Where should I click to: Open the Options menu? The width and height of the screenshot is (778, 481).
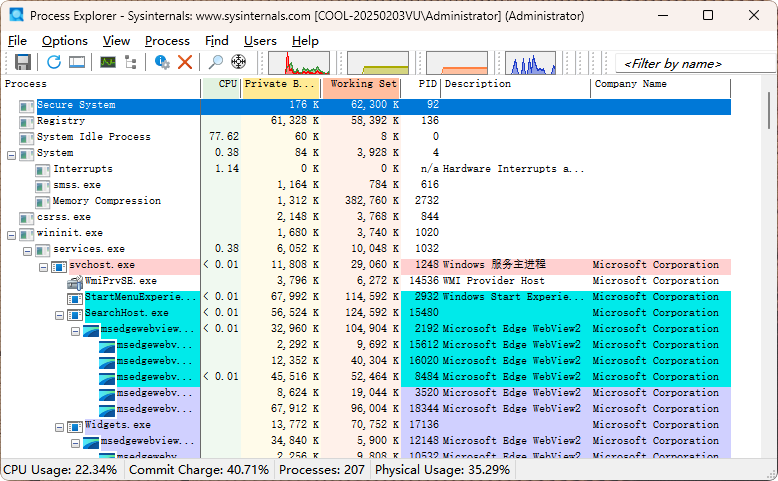point(65,41)
